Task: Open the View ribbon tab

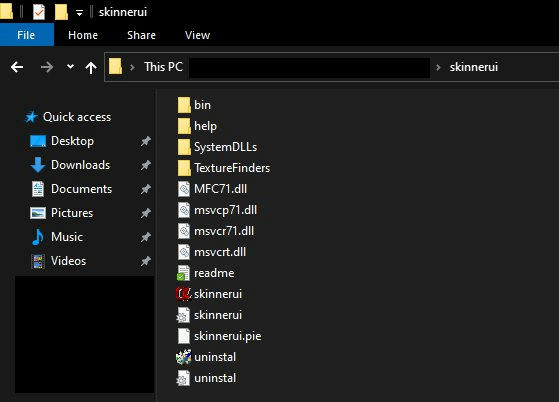Action: pos(198,35)
